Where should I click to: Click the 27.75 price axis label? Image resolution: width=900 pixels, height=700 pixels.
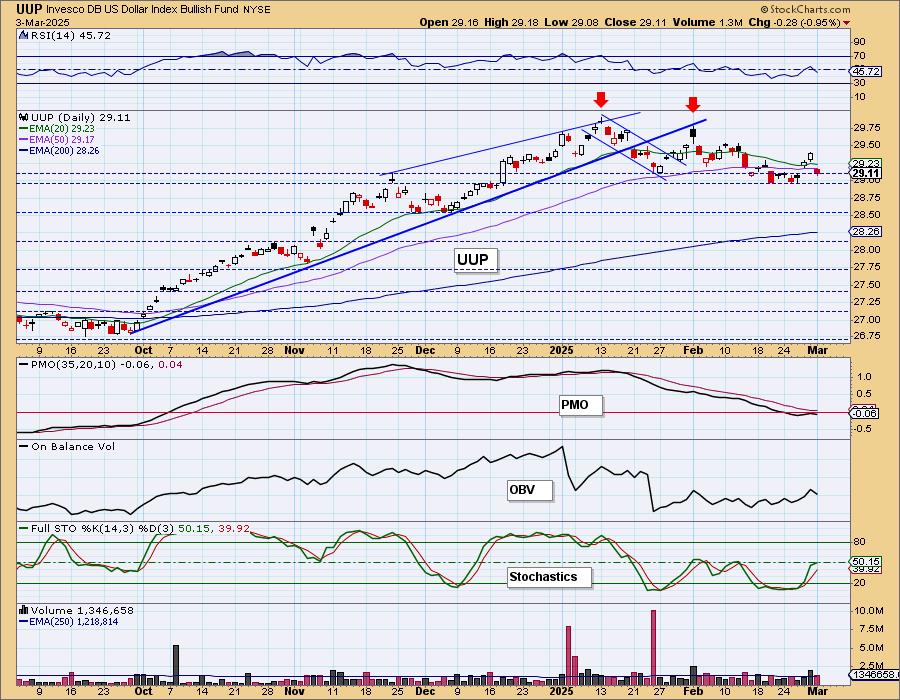point(867,267)
